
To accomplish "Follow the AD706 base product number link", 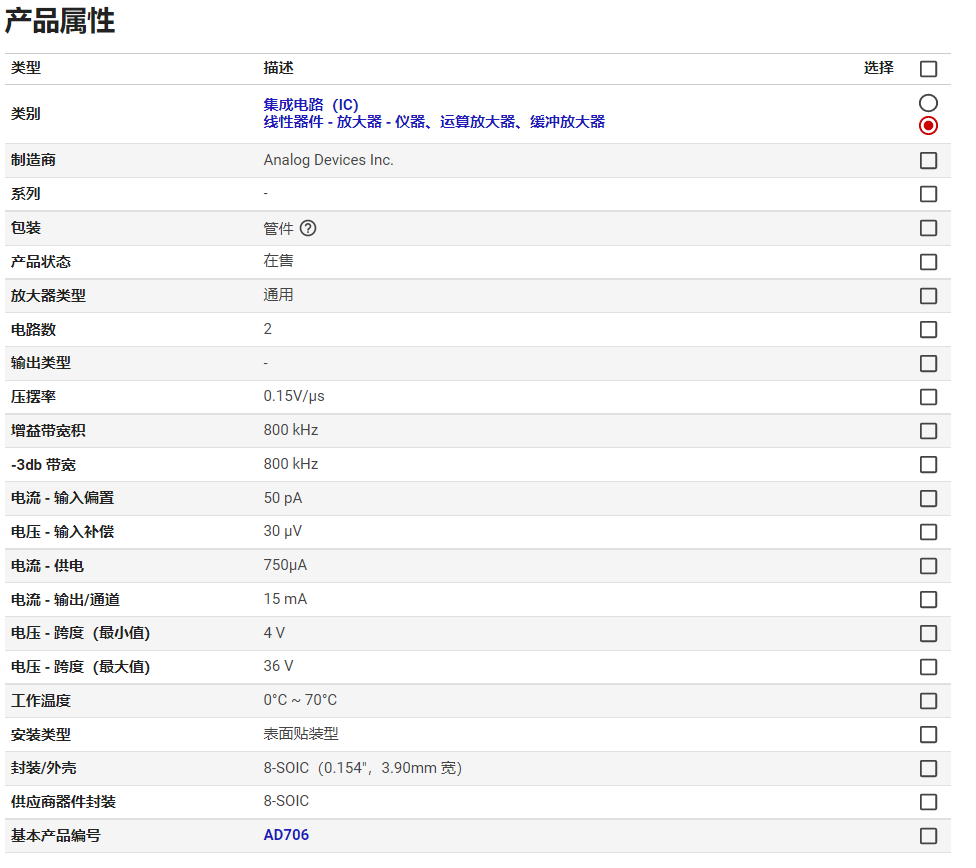I will point(286,835).
